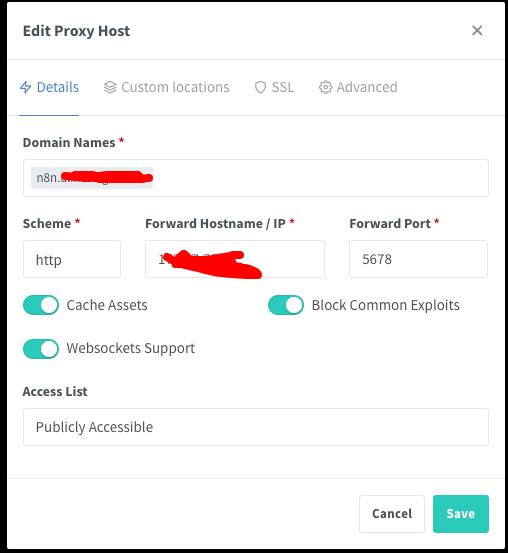Close the Edit Proxy Host dialog
Viewport: 508px width, 553px height.
click(x=477, y=30)
